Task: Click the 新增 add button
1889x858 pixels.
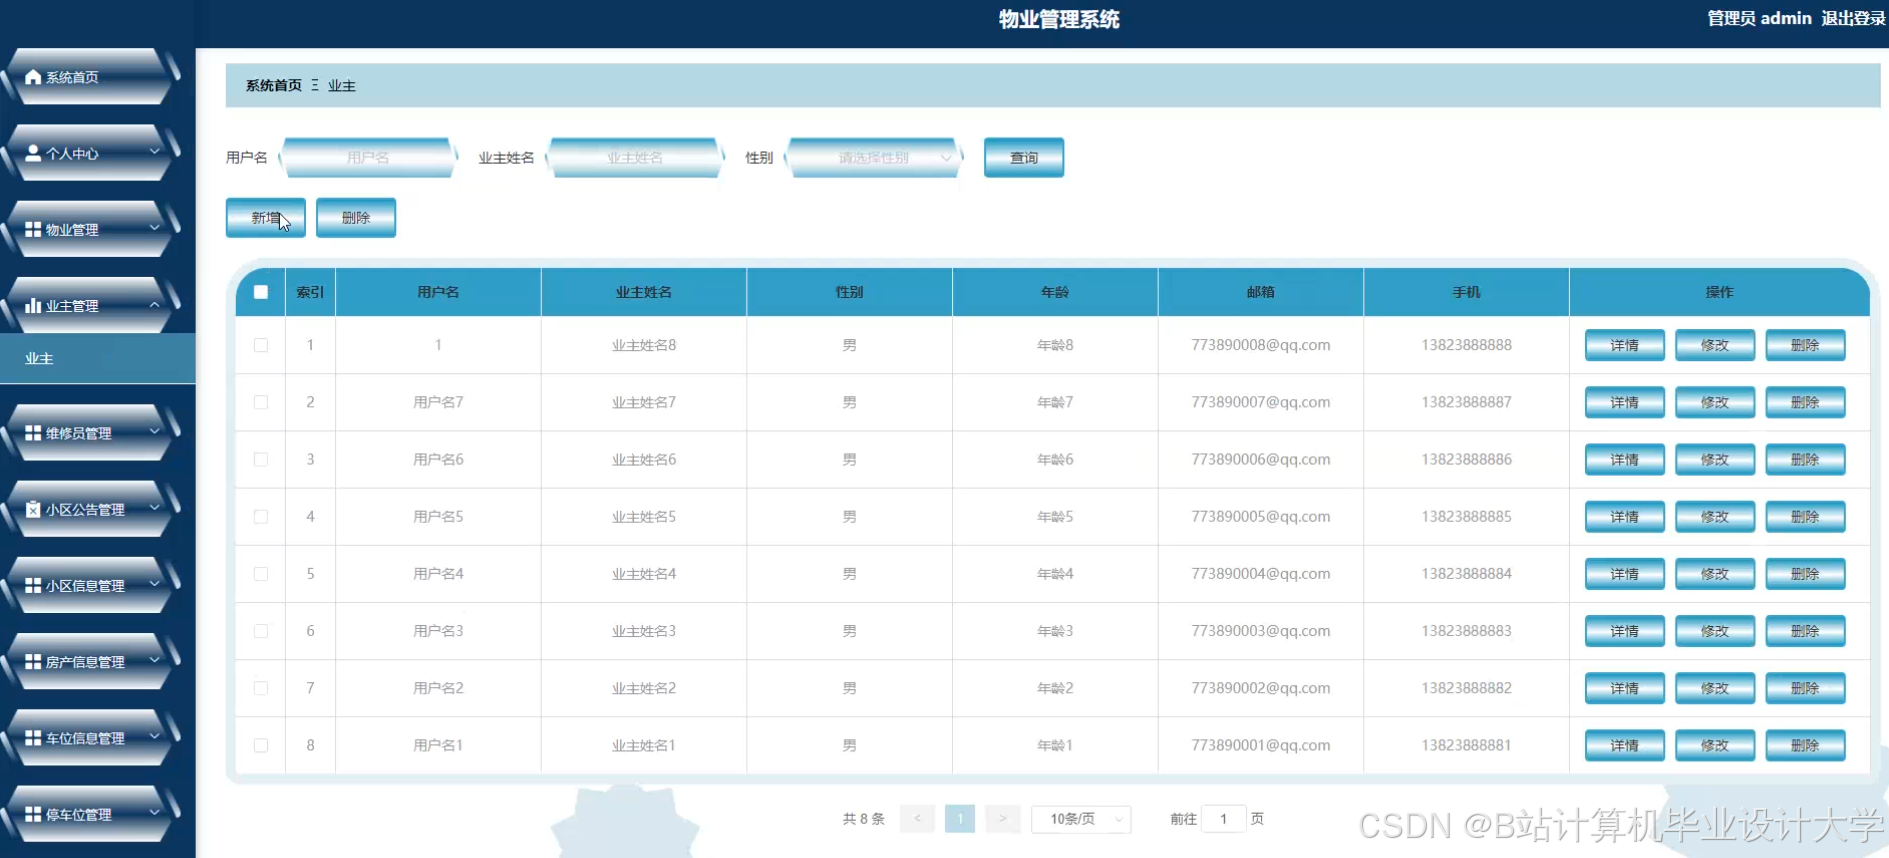Action: [266, 217]
